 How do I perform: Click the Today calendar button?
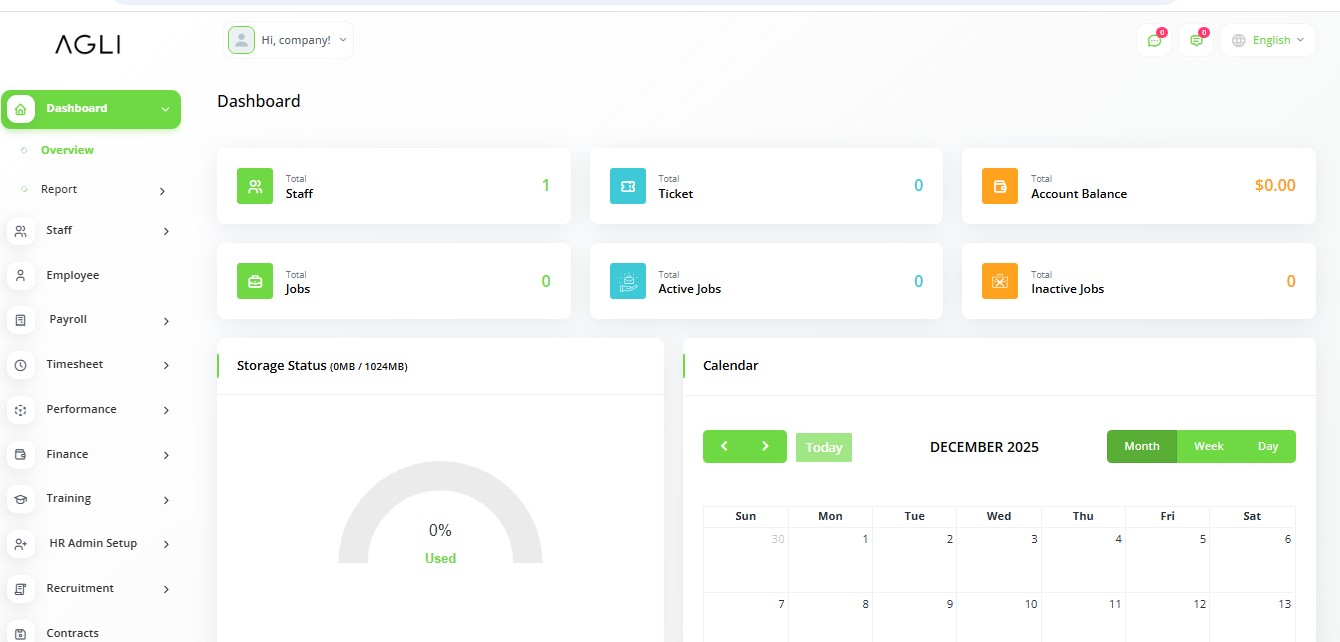(x=823, y=447)
